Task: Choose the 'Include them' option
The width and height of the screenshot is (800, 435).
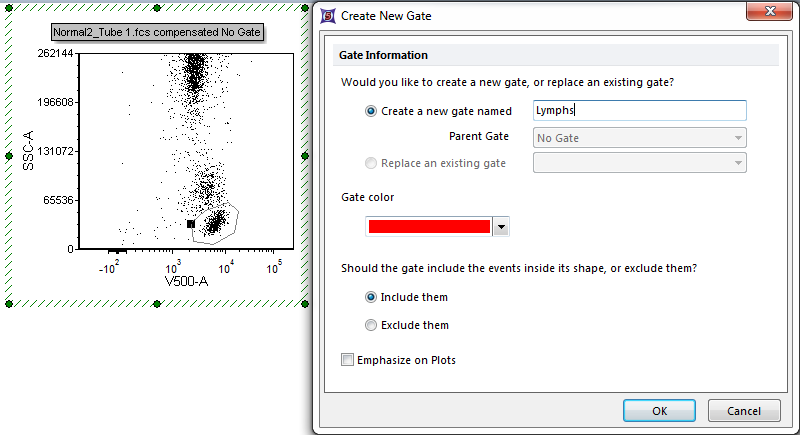Action: coord(372,297)
